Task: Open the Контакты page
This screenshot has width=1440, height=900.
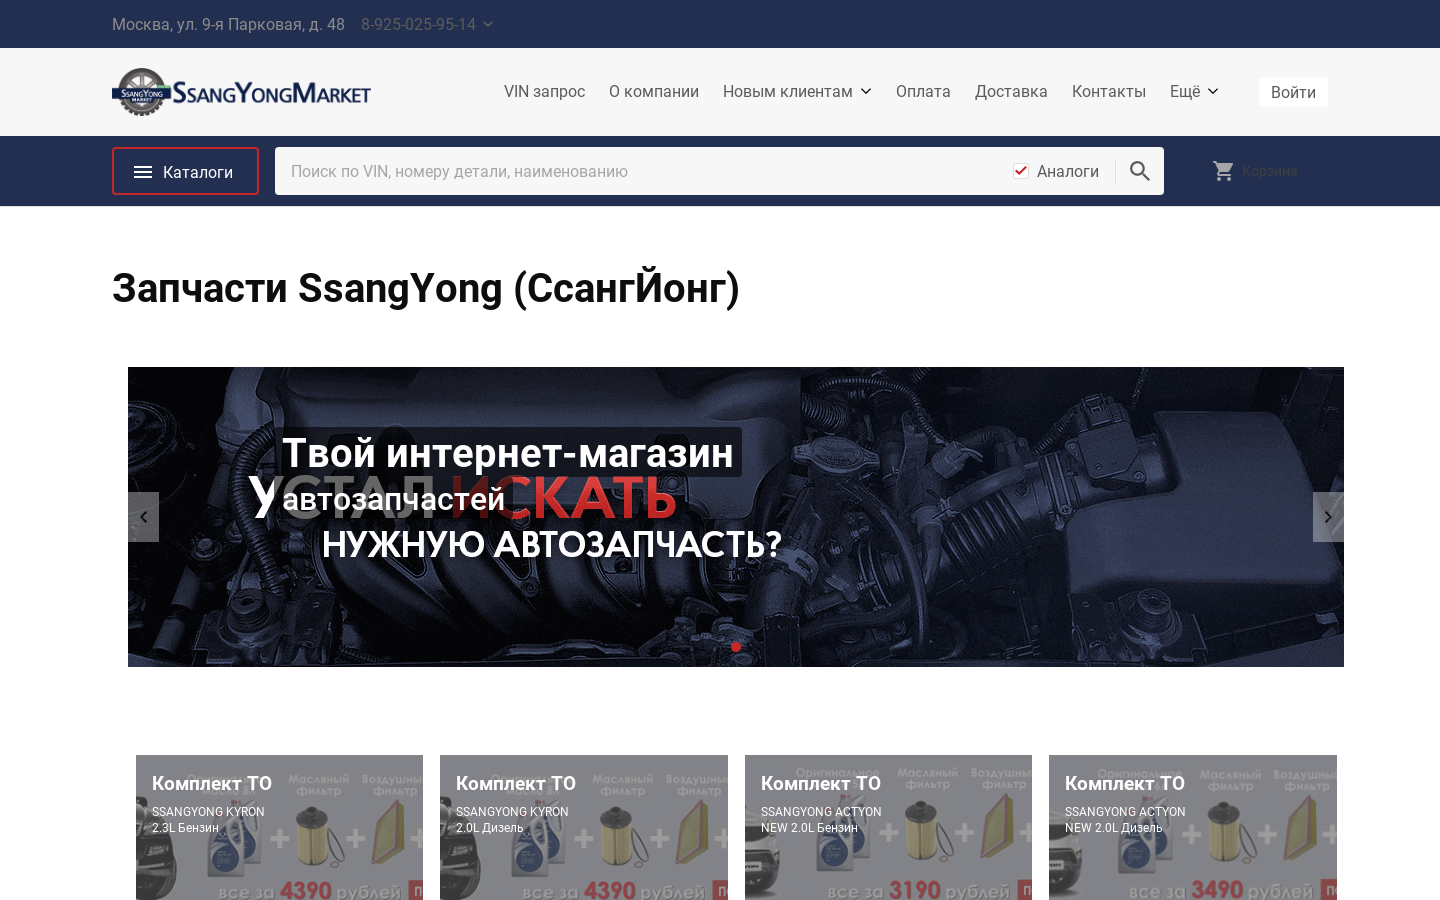Action: click(1109, 91)
